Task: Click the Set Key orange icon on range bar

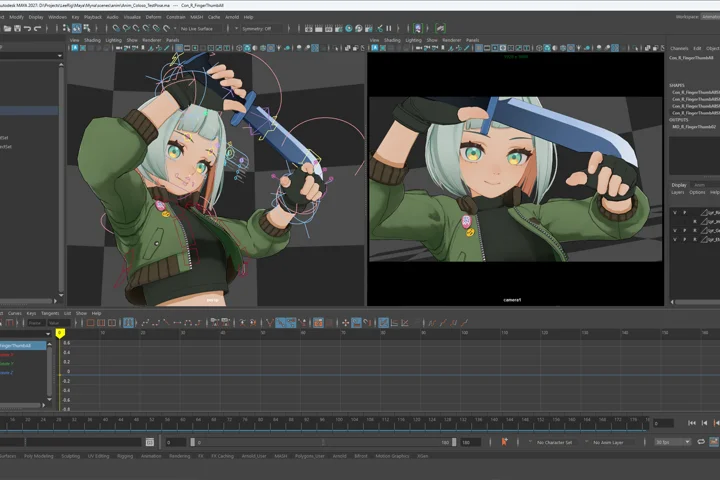Action: tap(504, 442)
